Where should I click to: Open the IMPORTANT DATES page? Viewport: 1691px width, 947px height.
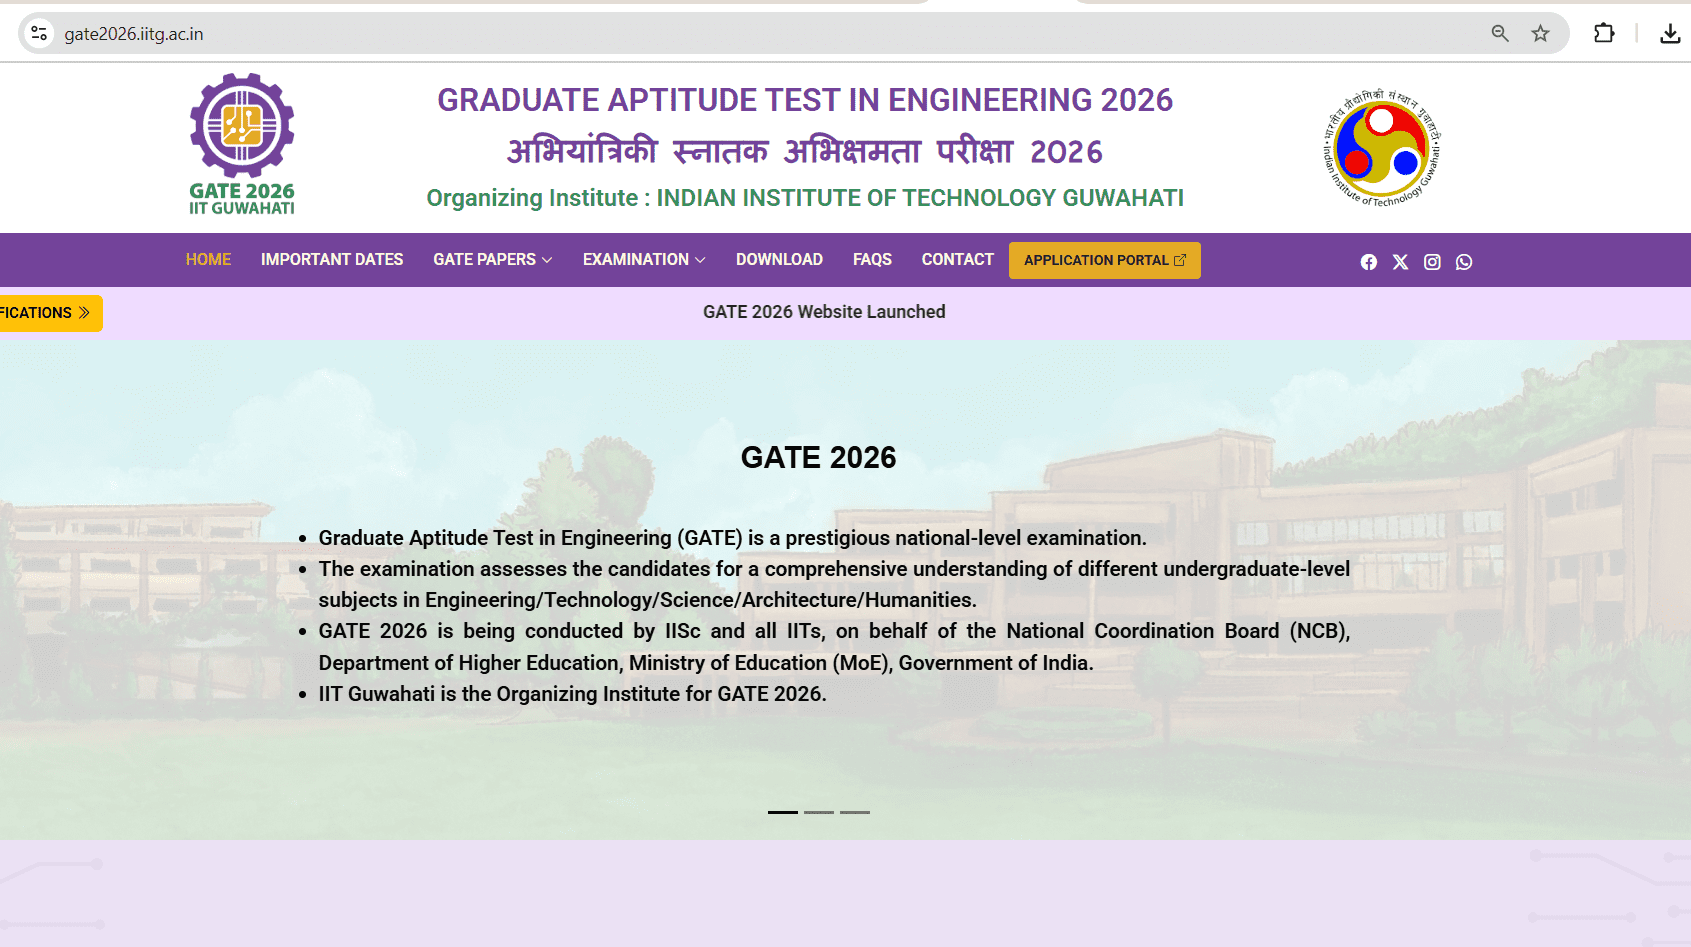332,260
